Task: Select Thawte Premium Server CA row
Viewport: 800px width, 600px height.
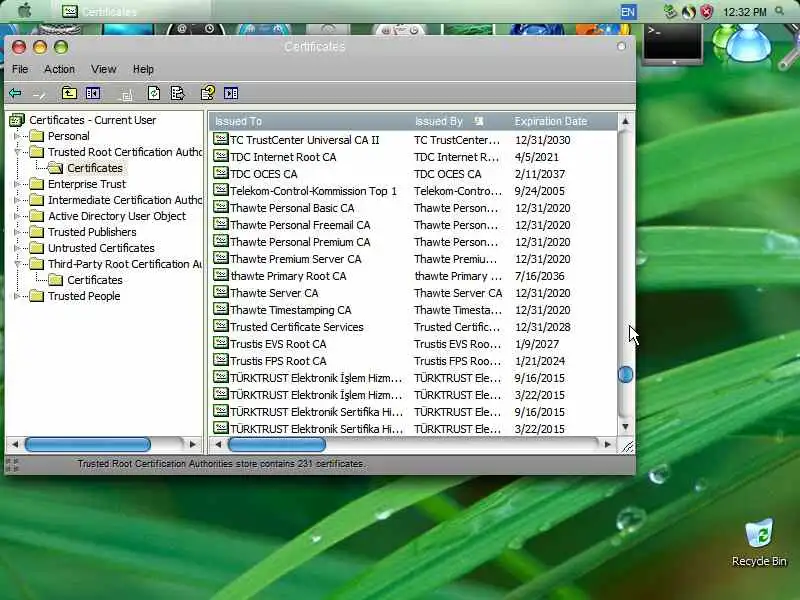Action: pos(413,259)
